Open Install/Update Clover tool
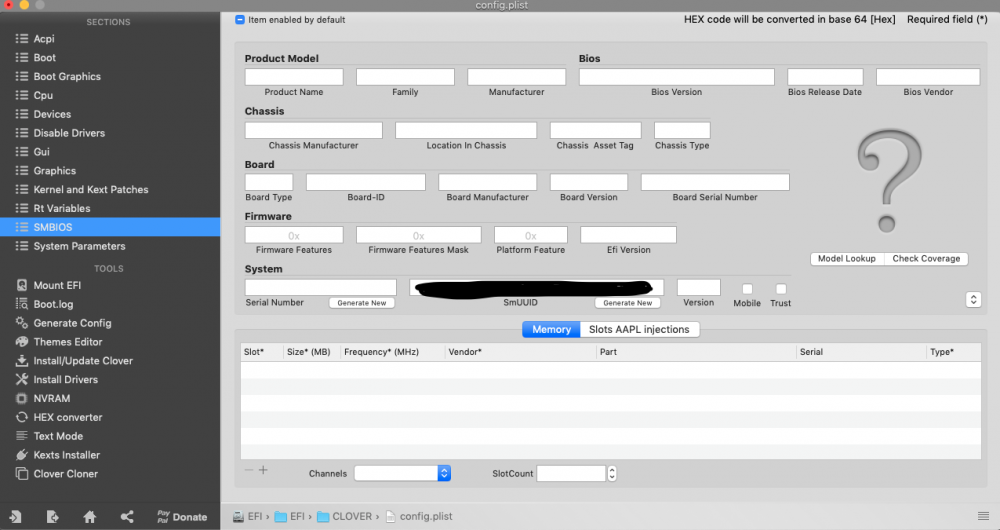The width and height of the screenshot is (1000, 530). 110,360
